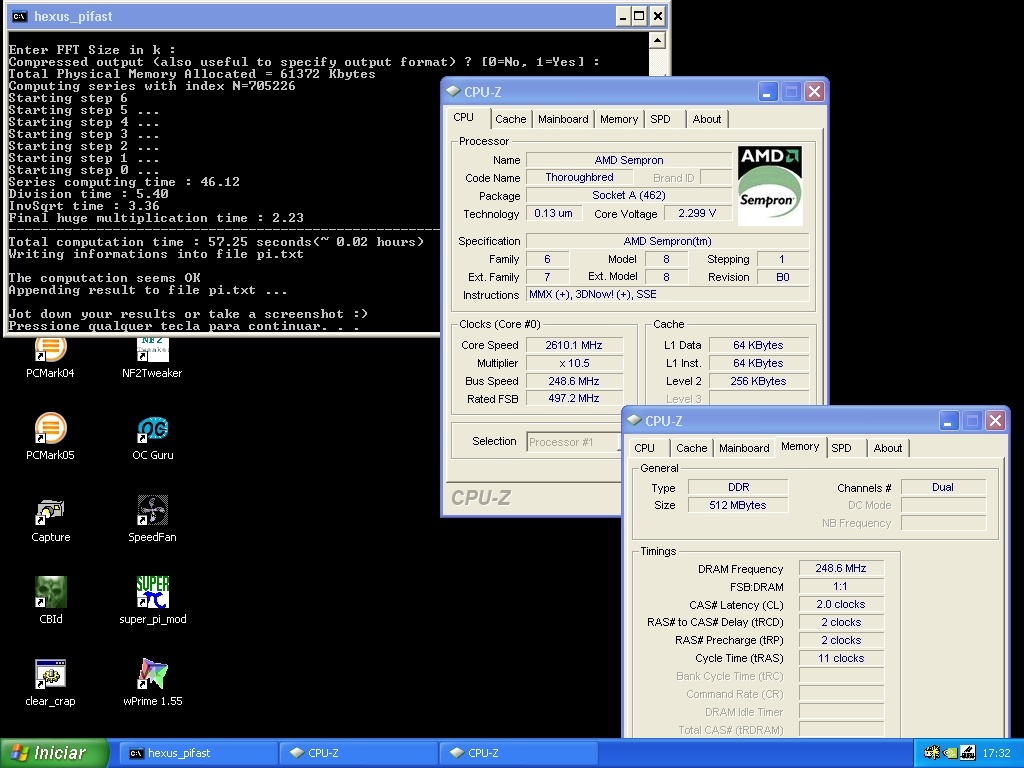The width and height of the screenshot is (1024, 768).
Task: Select the second CPU-Z taskbar button
Action: 519,753
